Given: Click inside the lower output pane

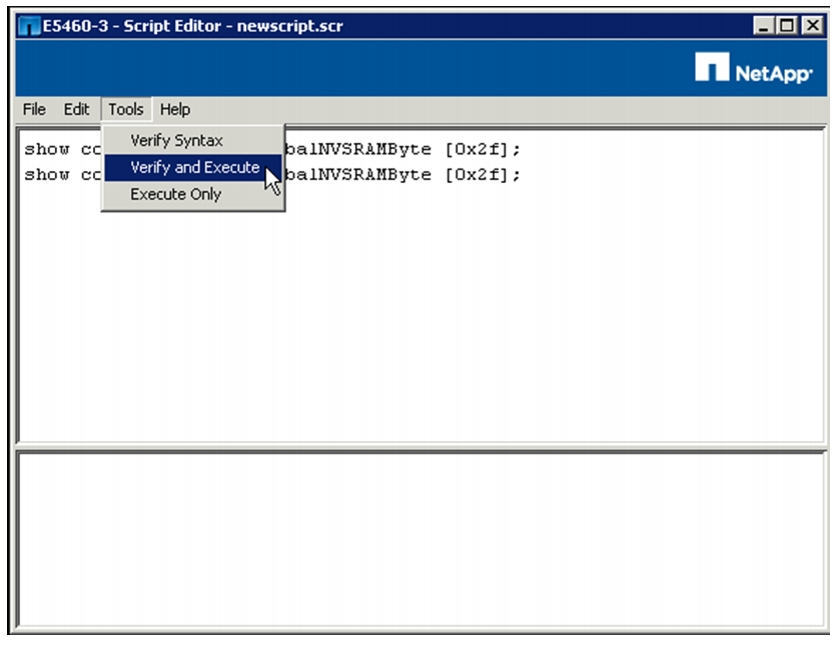Looking at the screenshot, I should click(421, 539).
